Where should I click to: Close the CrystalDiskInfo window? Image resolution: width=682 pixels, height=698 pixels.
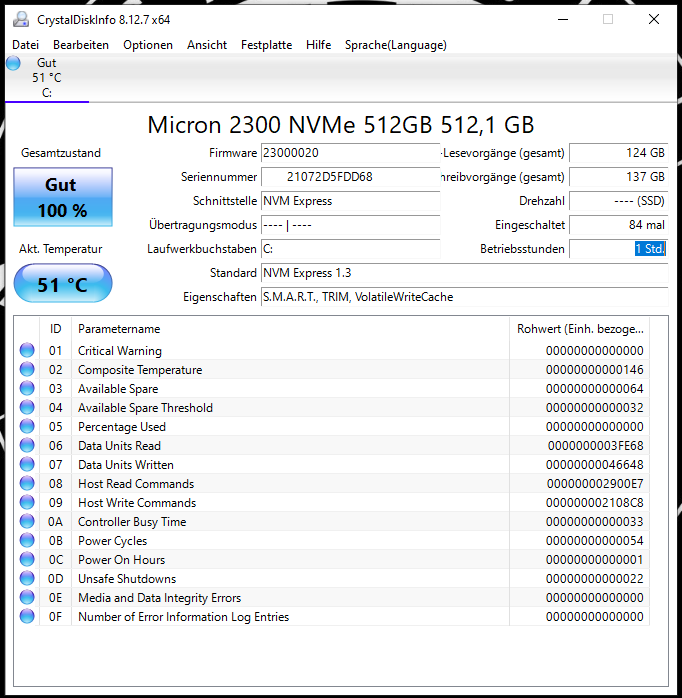(654, 20)
